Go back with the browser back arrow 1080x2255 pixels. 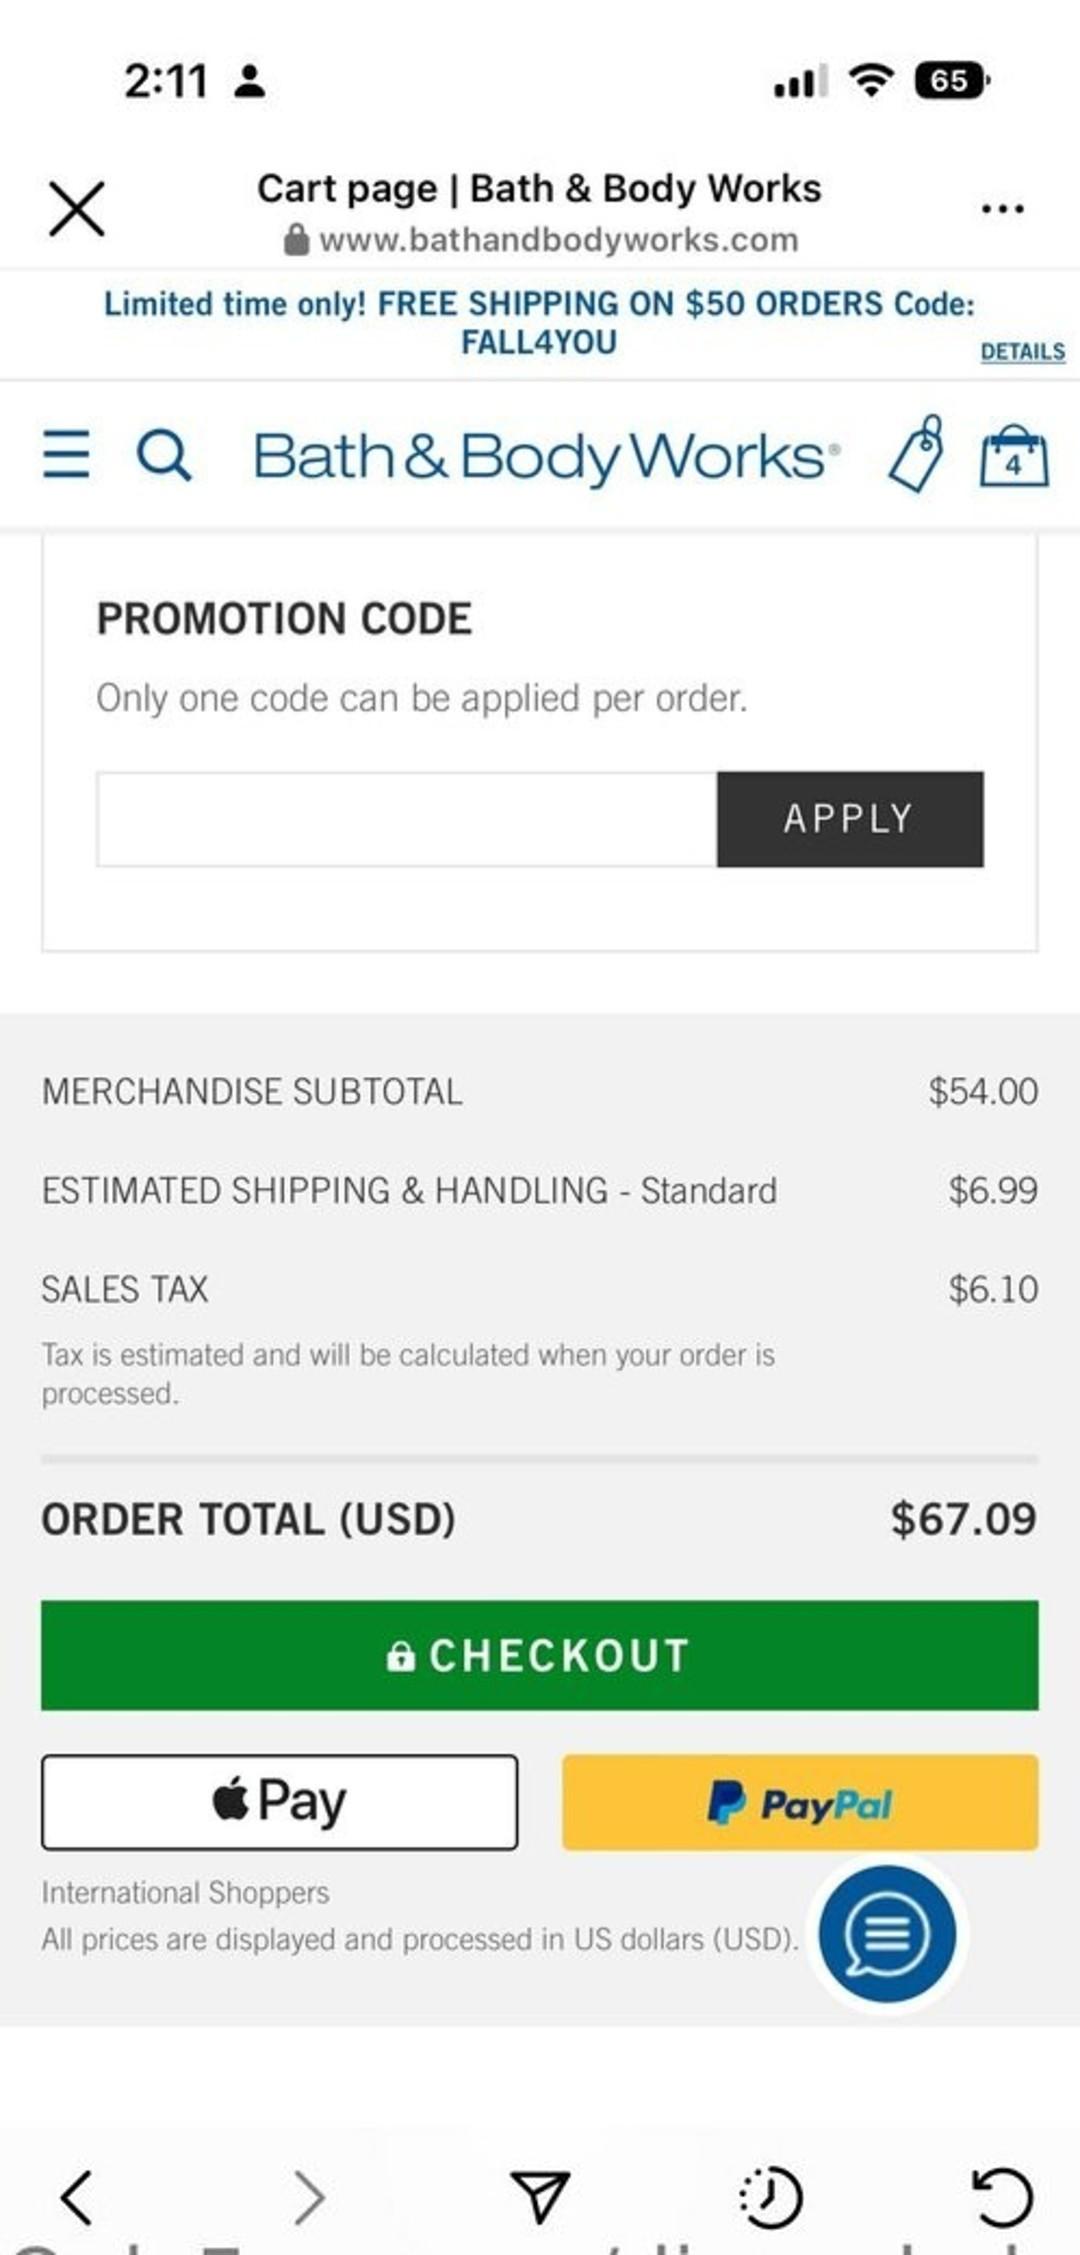77,2197
